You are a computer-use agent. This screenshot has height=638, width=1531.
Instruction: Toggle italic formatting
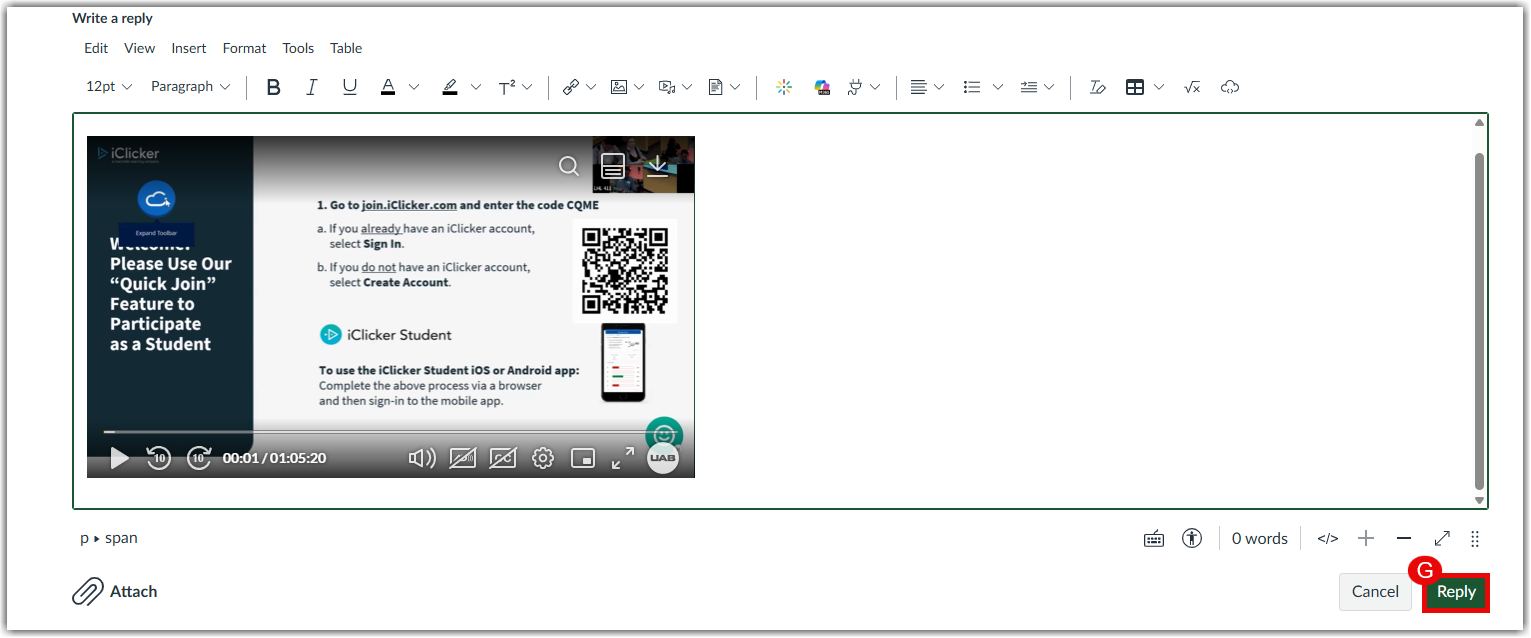pyautogui.click(x=311, y=87)
